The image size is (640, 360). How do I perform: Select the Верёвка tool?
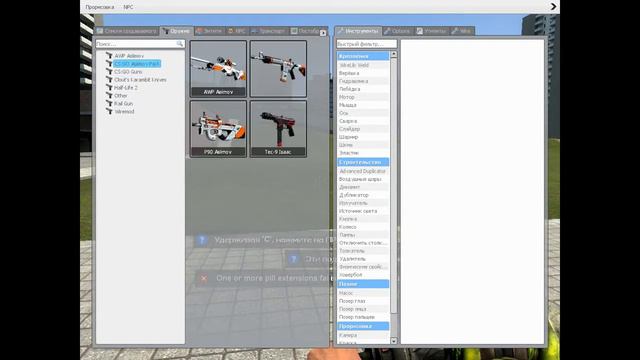(x=363, y=73)
